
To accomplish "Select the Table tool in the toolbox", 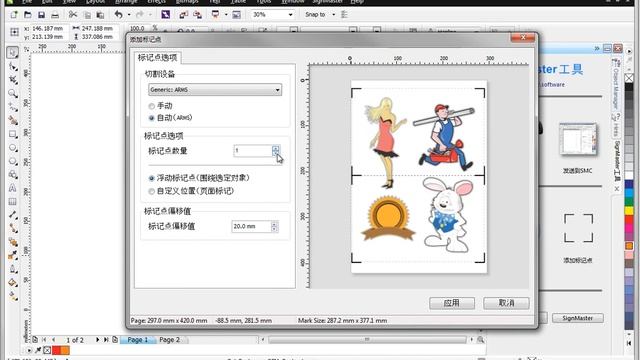I will pyautogui.click(x=13, y=202).
